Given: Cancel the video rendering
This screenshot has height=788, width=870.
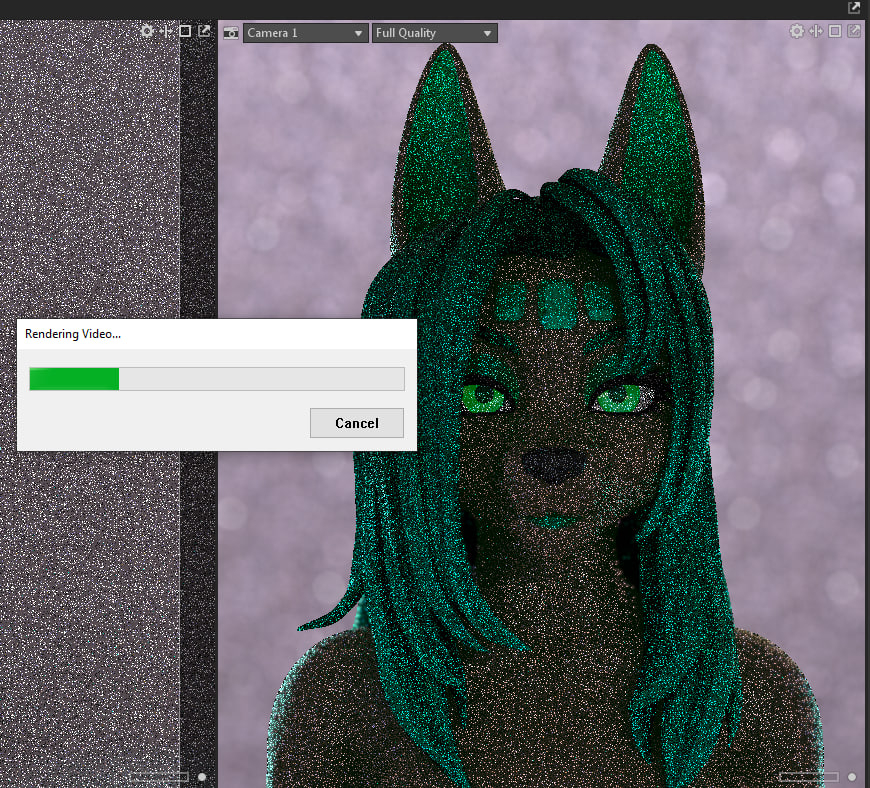Looking at the screenshot, I should pos(357,423).
